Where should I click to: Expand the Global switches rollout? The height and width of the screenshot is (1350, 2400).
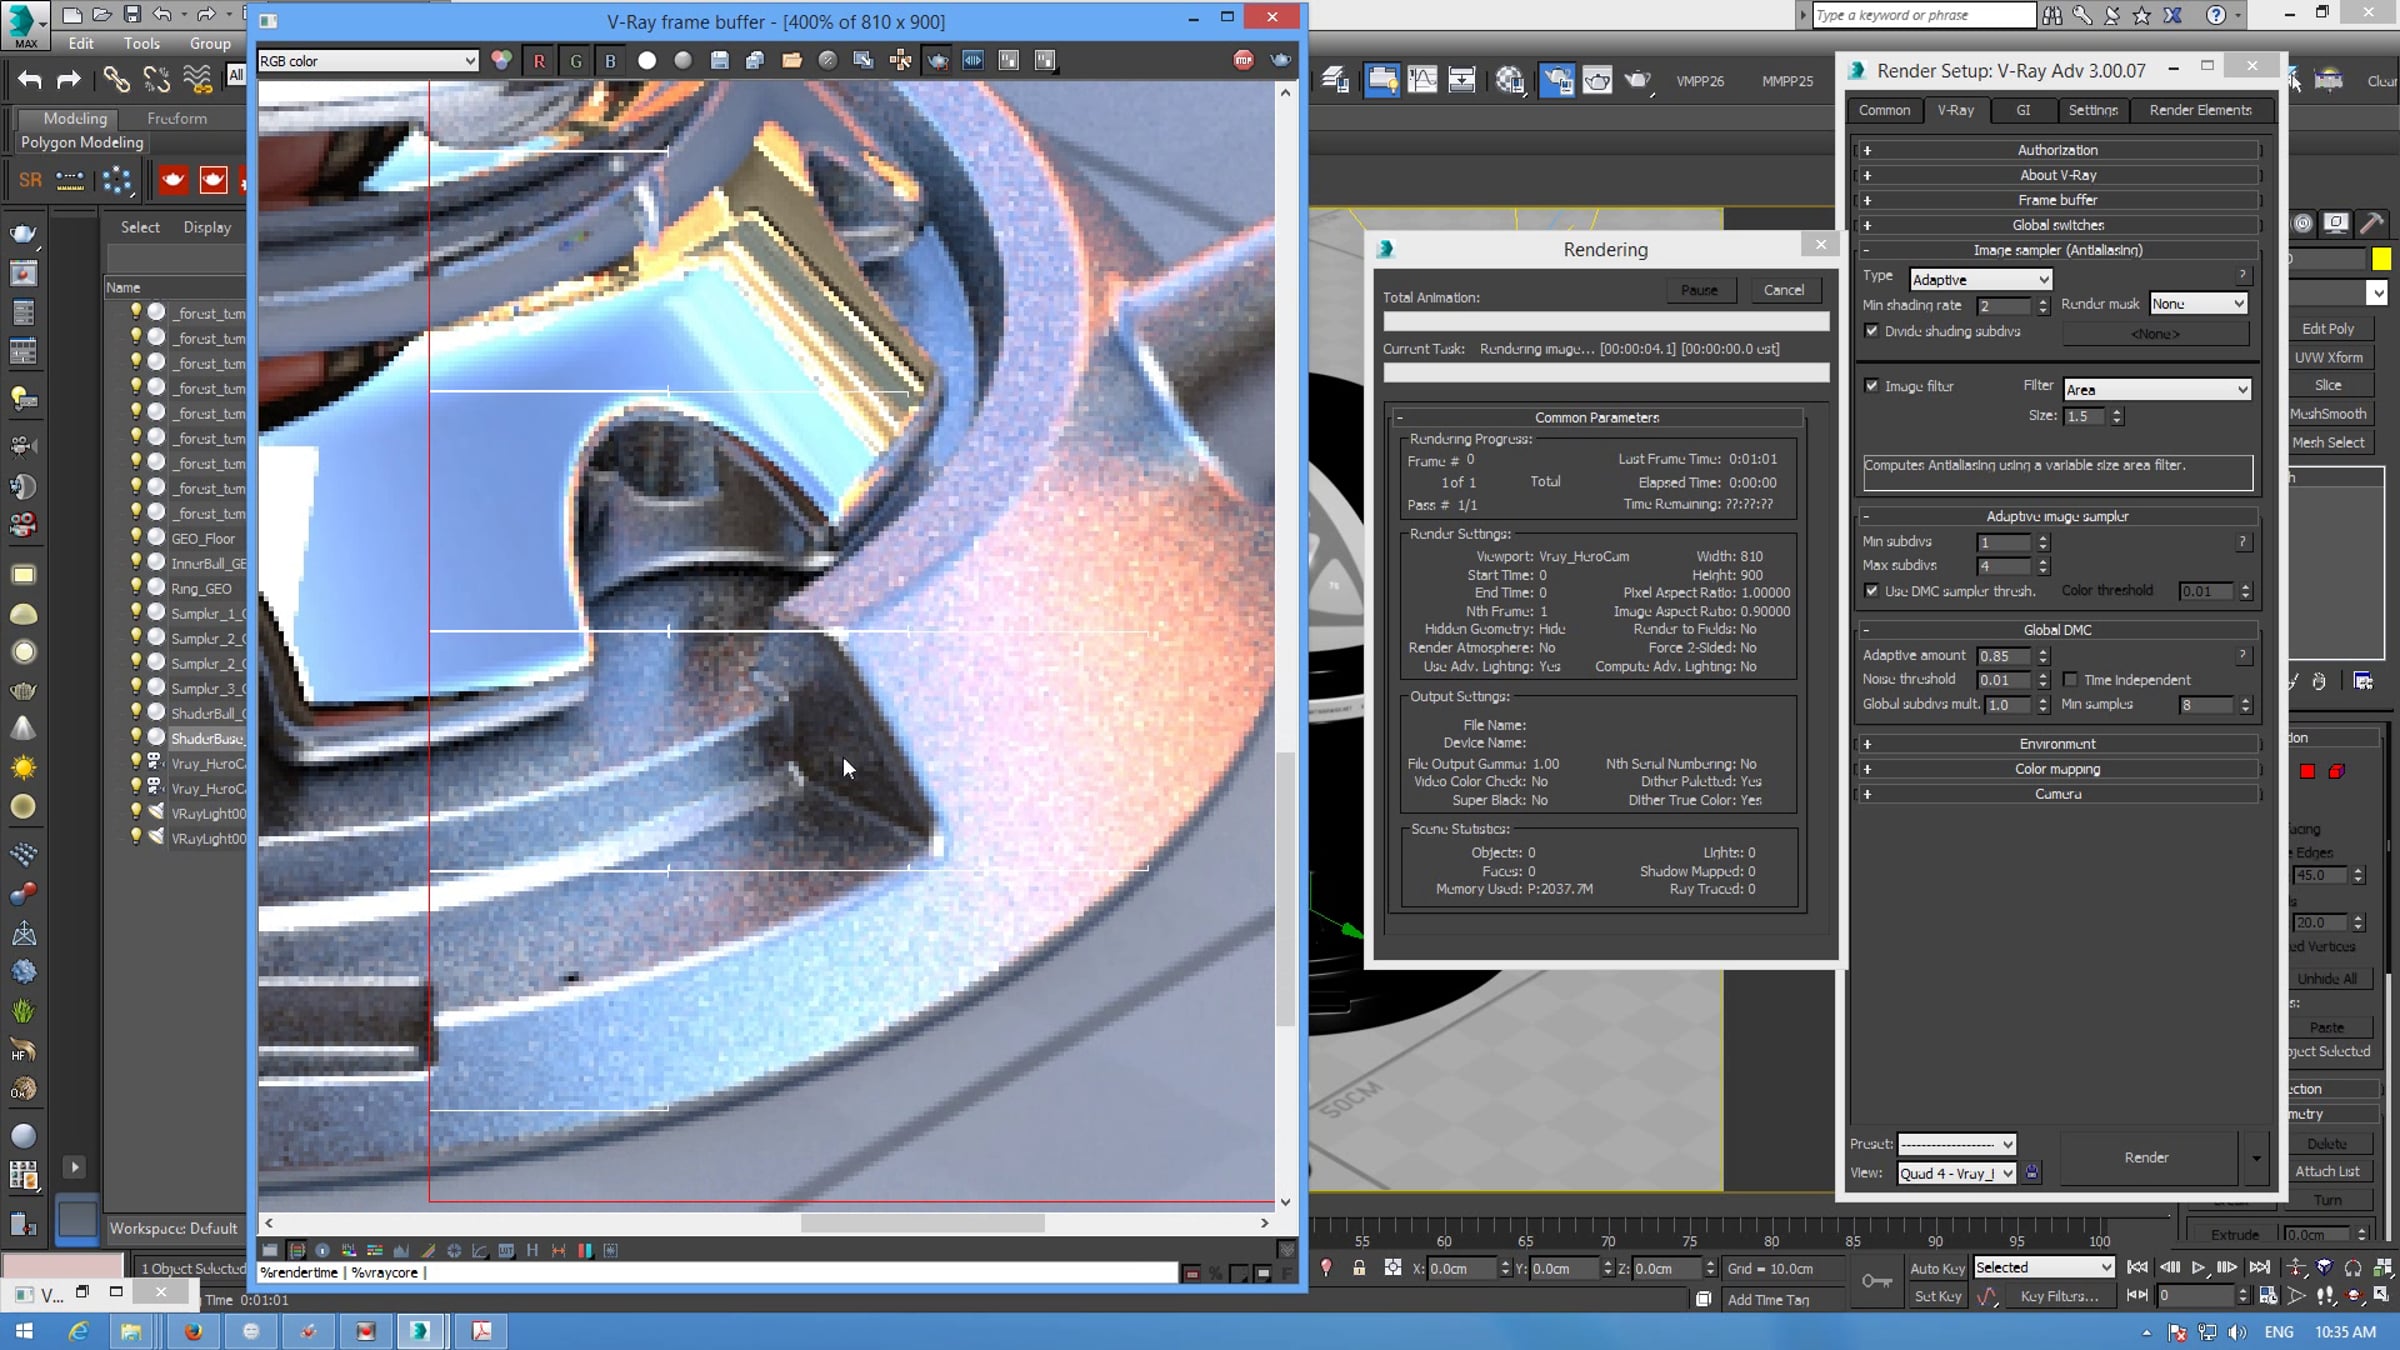[x=2057, y=225]
